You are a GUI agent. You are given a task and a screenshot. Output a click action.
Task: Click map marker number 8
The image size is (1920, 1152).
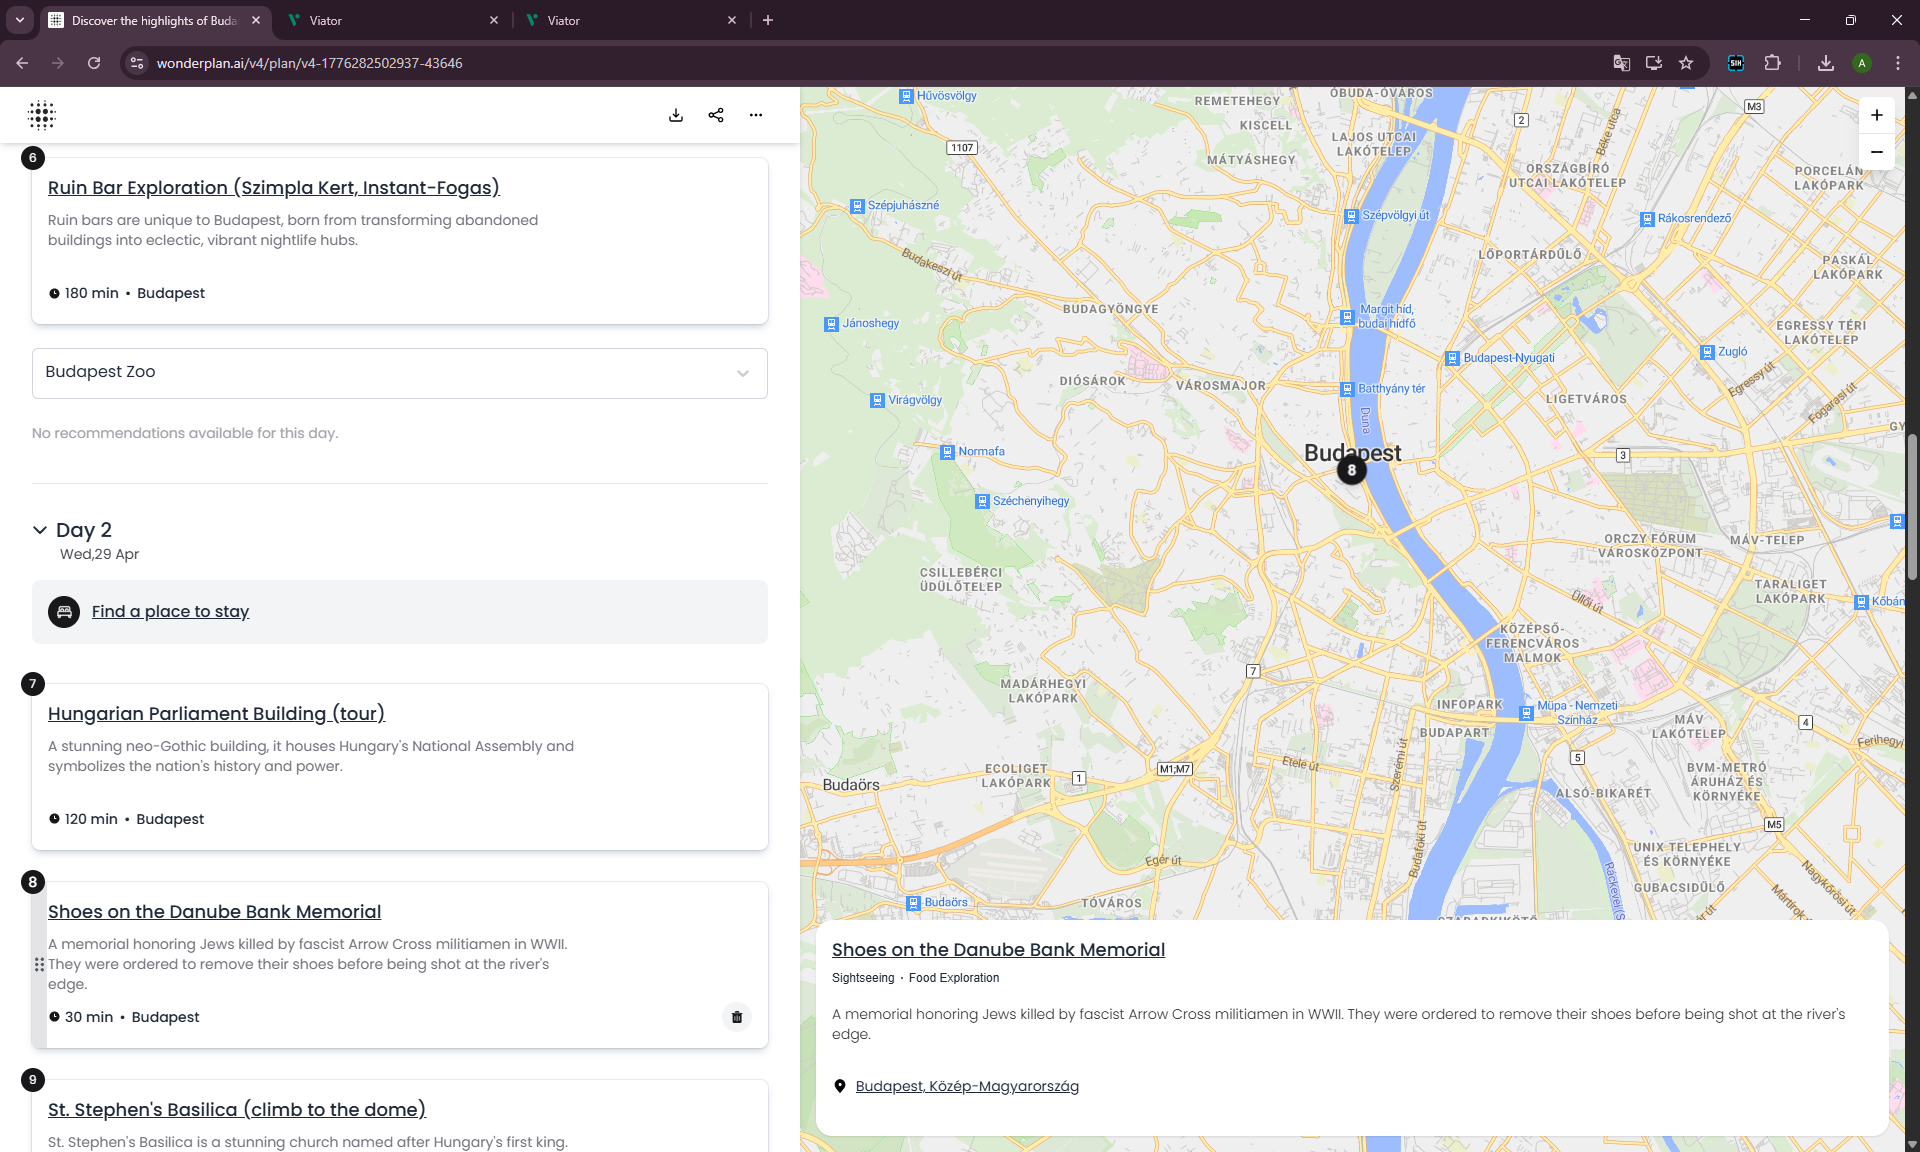pos(1352,470)
